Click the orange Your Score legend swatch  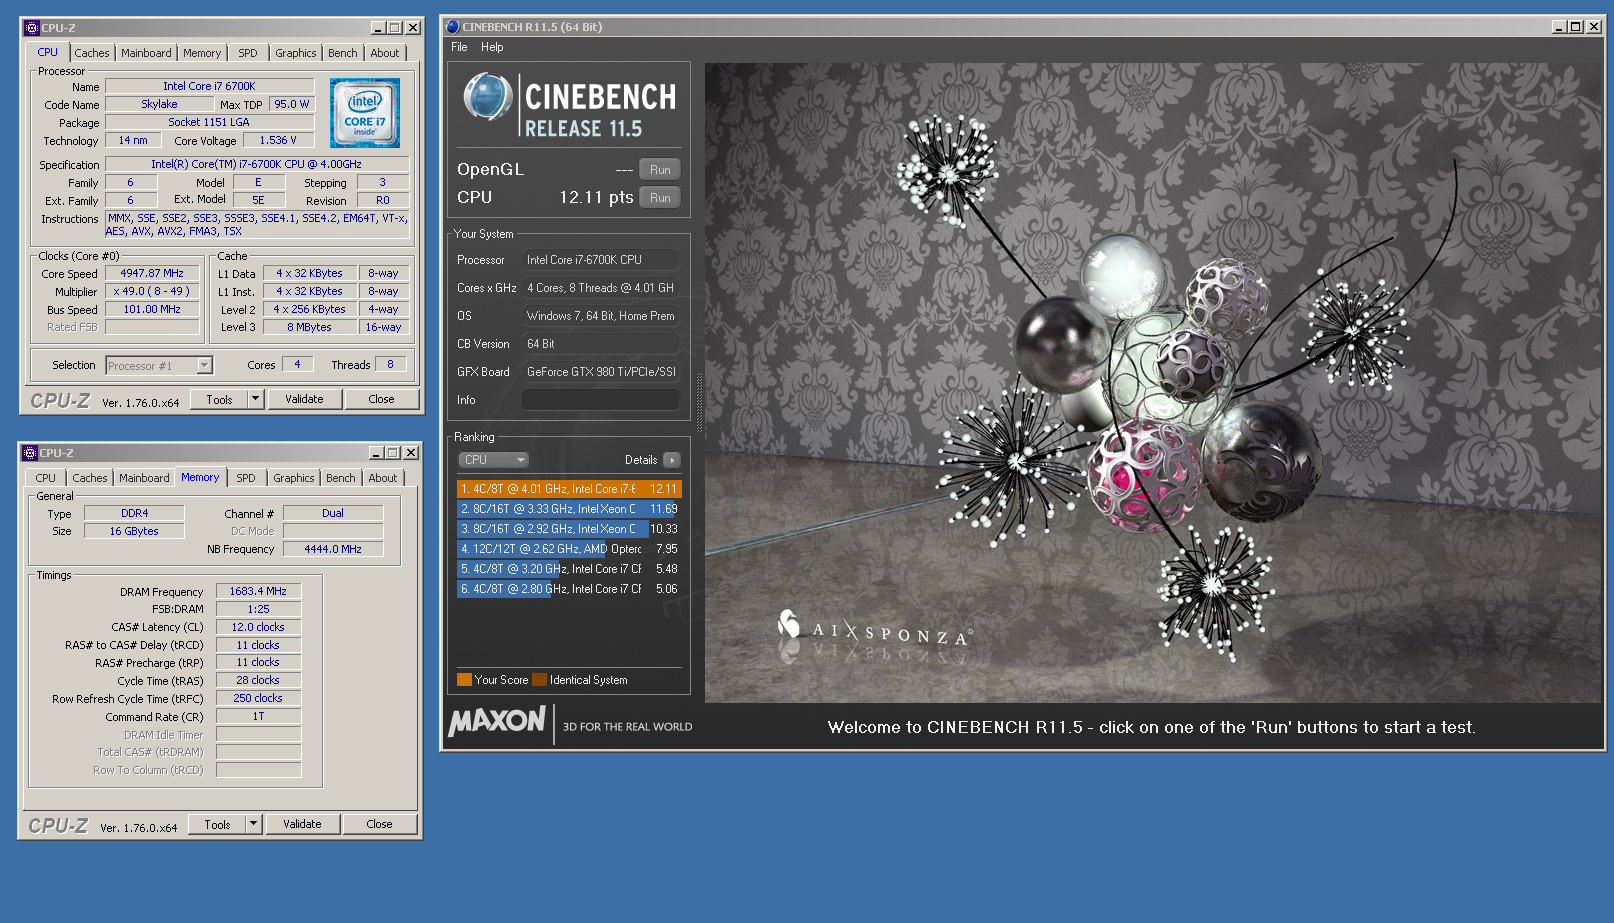click(x=464, y=680)
